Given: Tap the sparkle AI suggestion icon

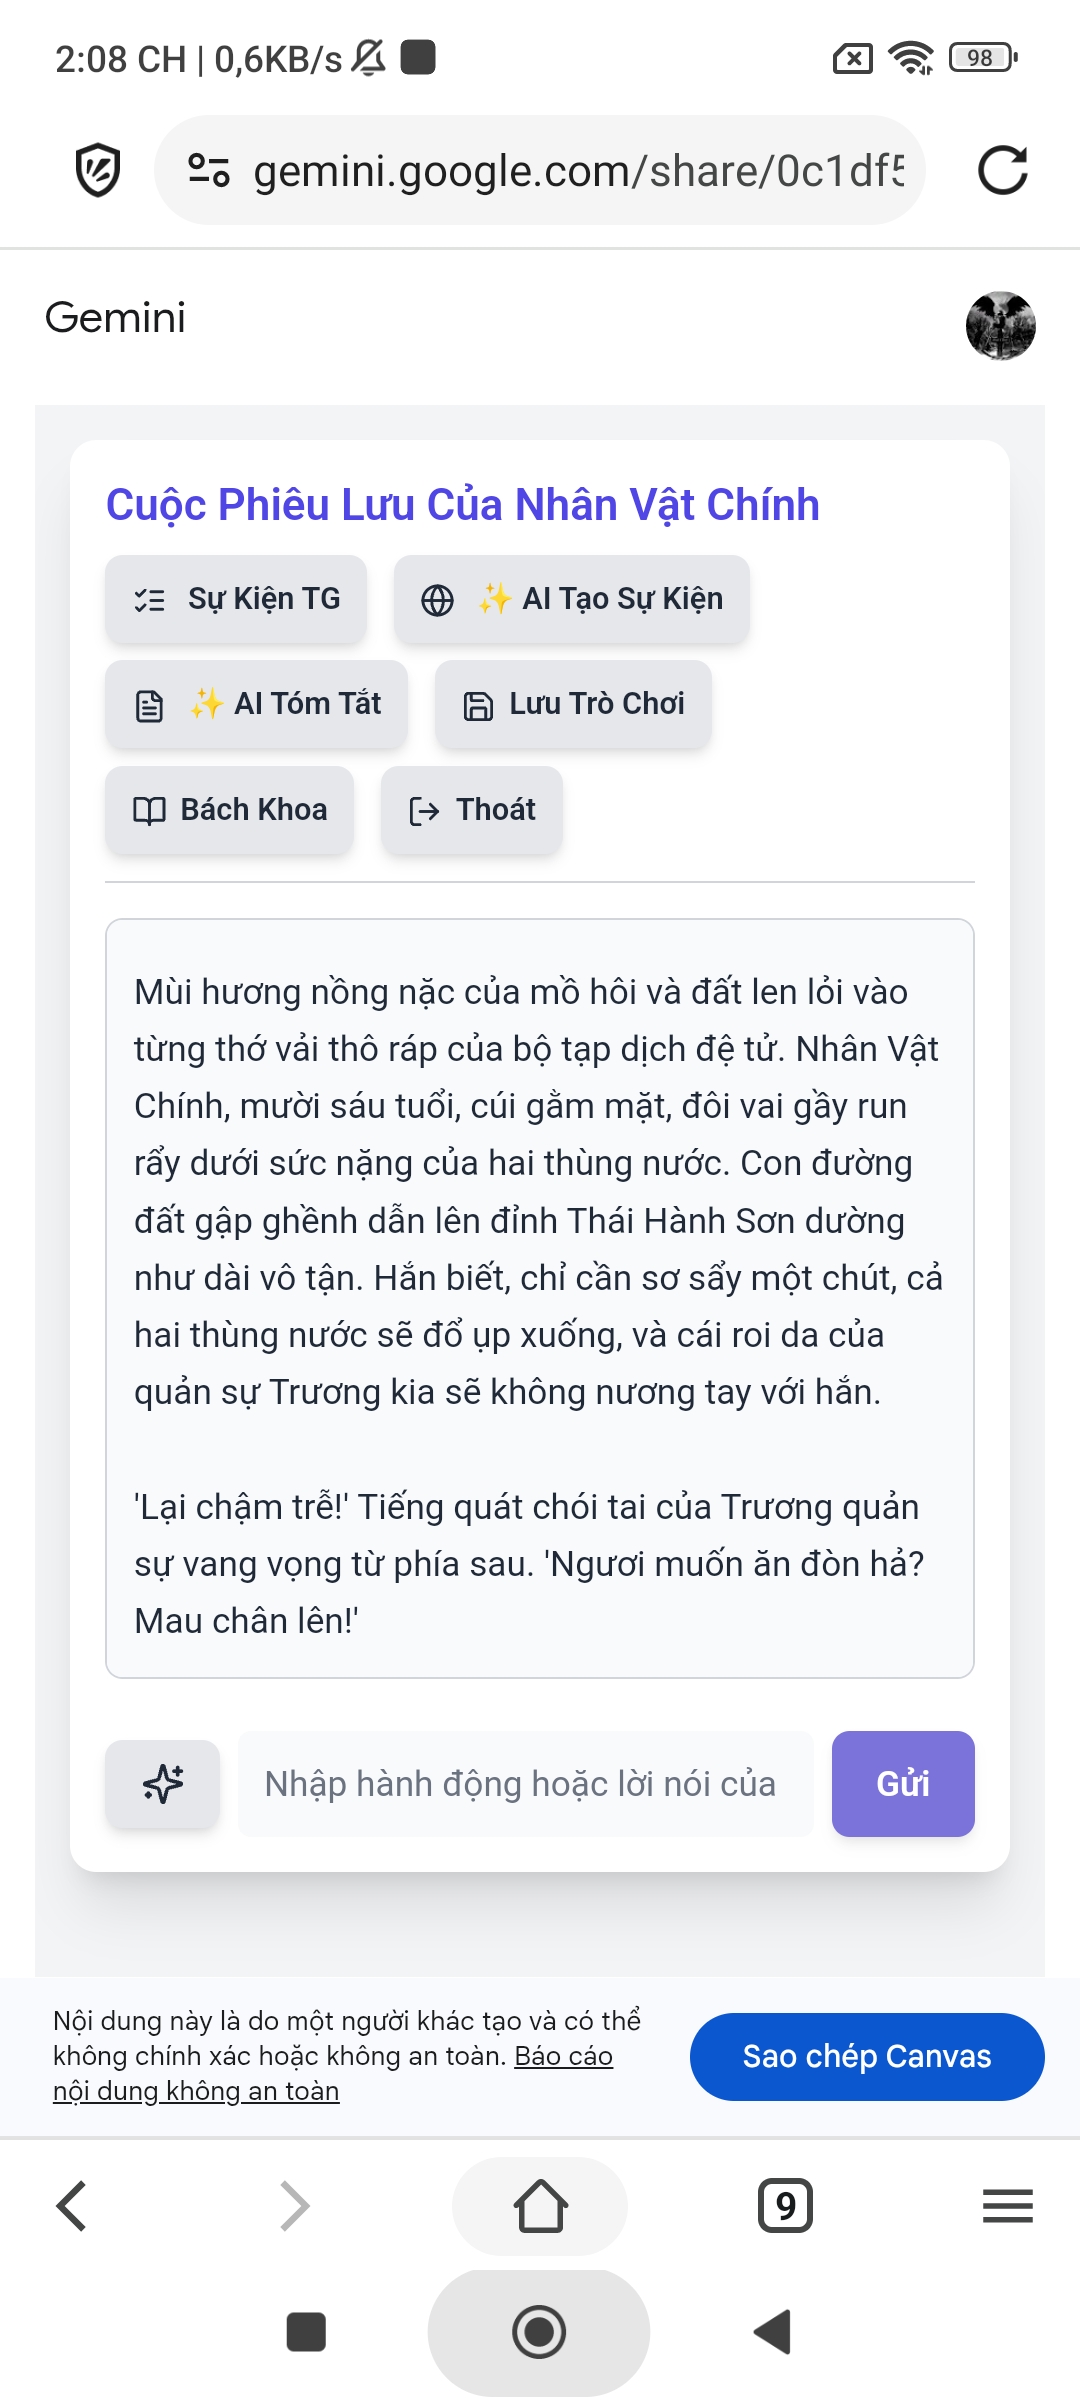Looking at the screenshot, I should pyautogui.click(x=163, y=1784).
